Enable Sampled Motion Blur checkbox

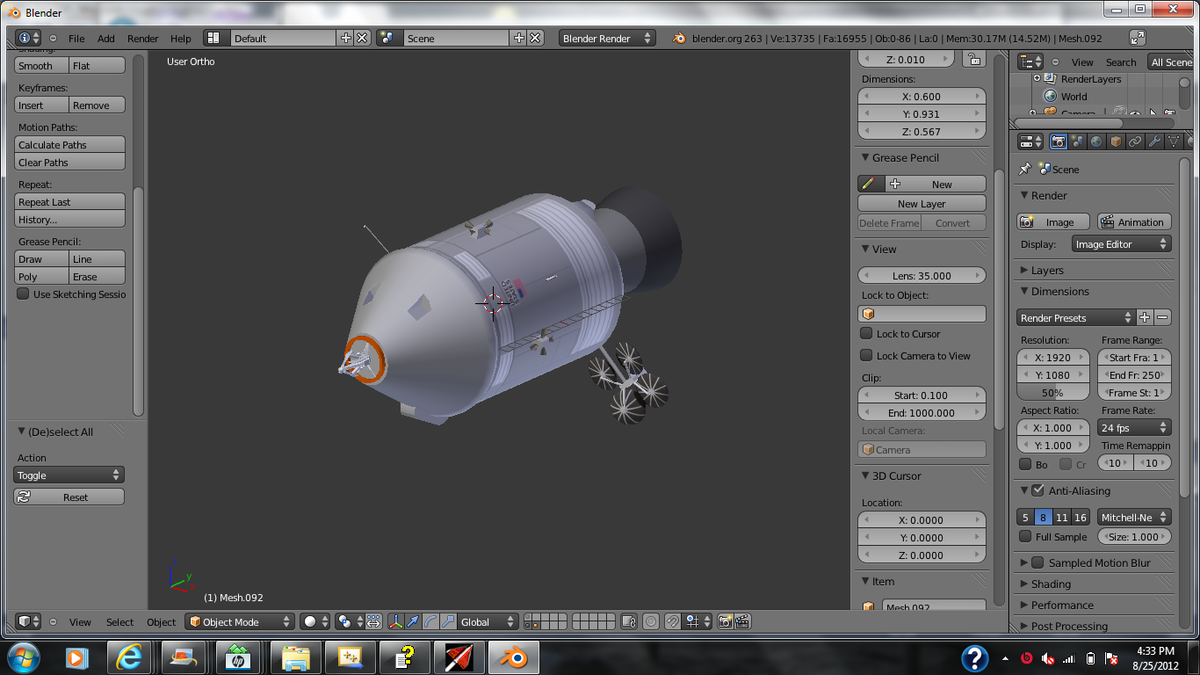(1038, 562)
